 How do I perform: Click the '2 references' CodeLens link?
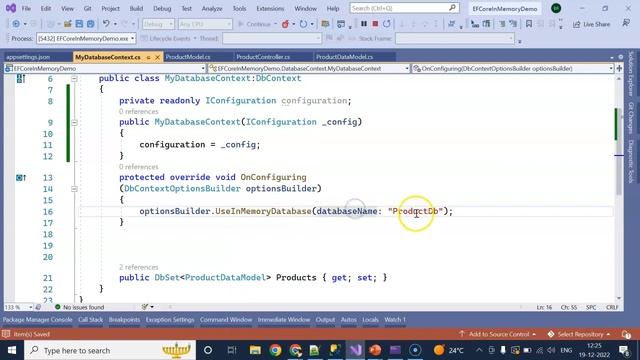[x=138, y=267]
